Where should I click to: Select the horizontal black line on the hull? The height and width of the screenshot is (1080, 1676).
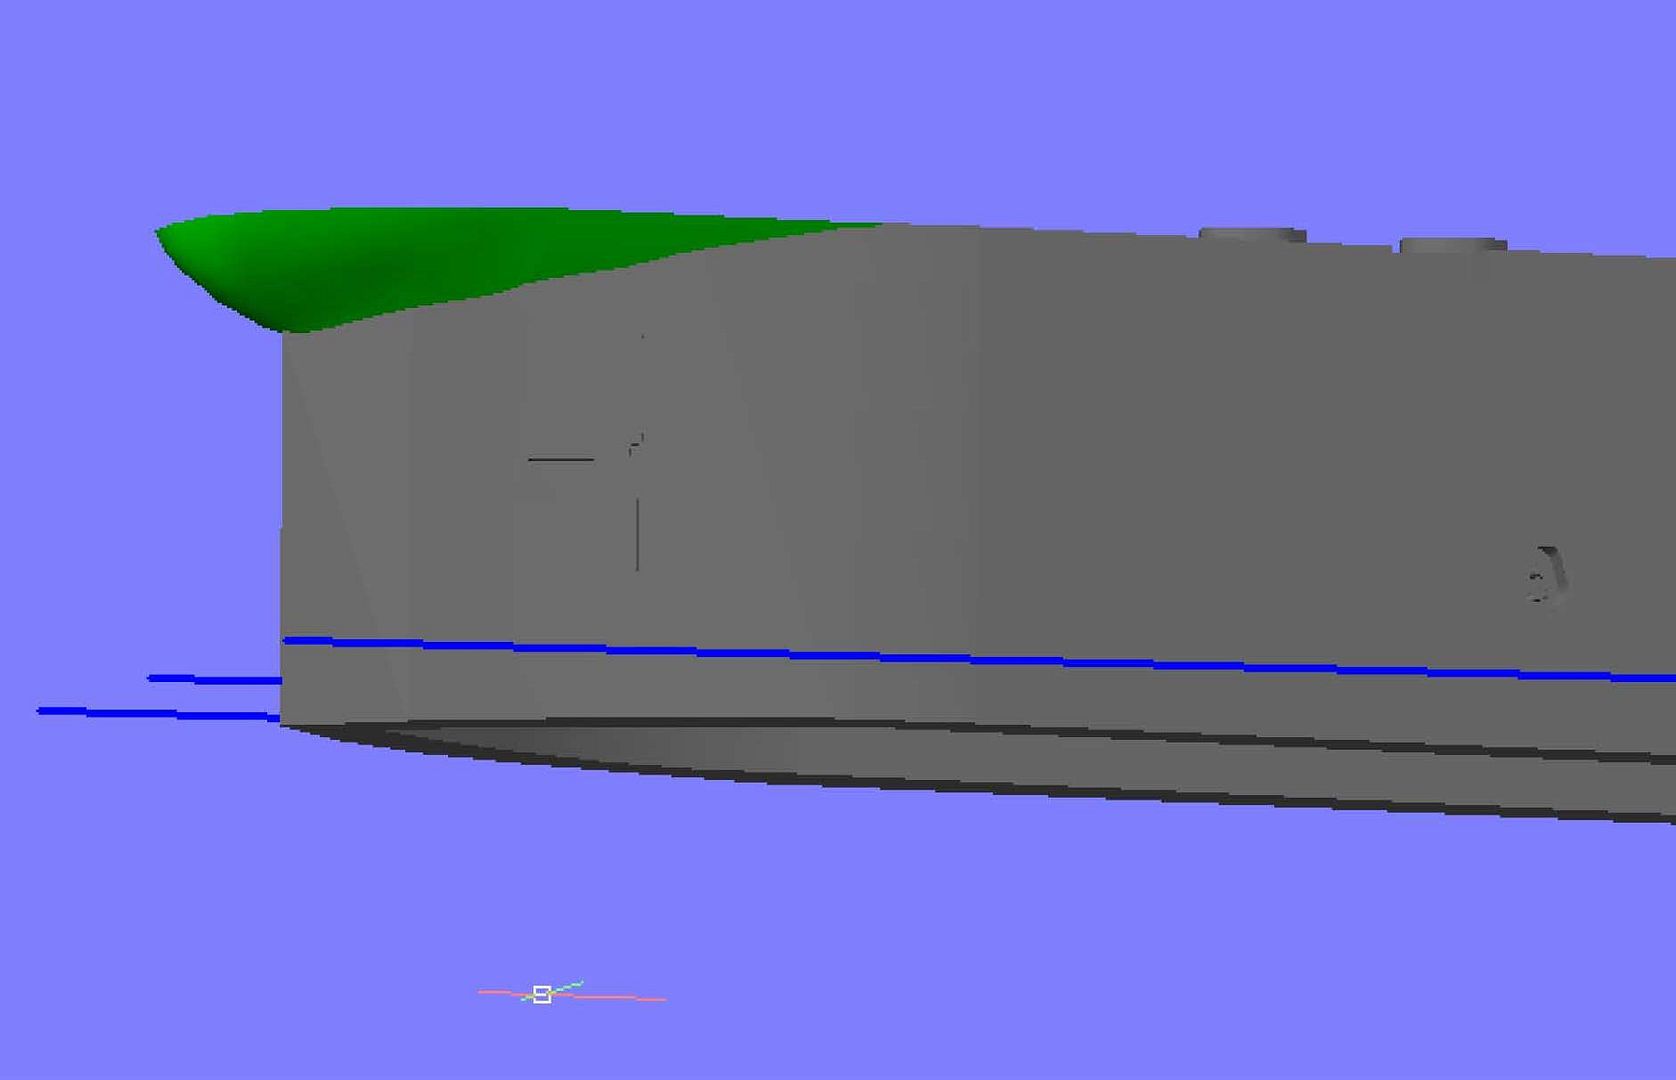click(560, 459)
